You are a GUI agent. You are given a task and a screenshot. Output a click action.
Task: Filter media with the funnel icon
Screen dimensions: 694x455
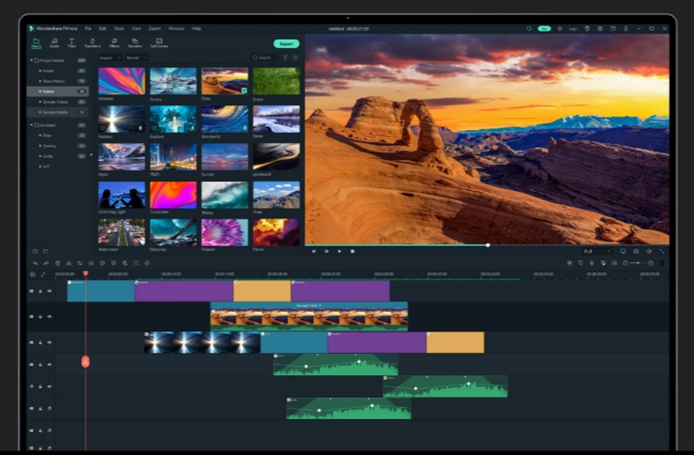click(284, 58)
